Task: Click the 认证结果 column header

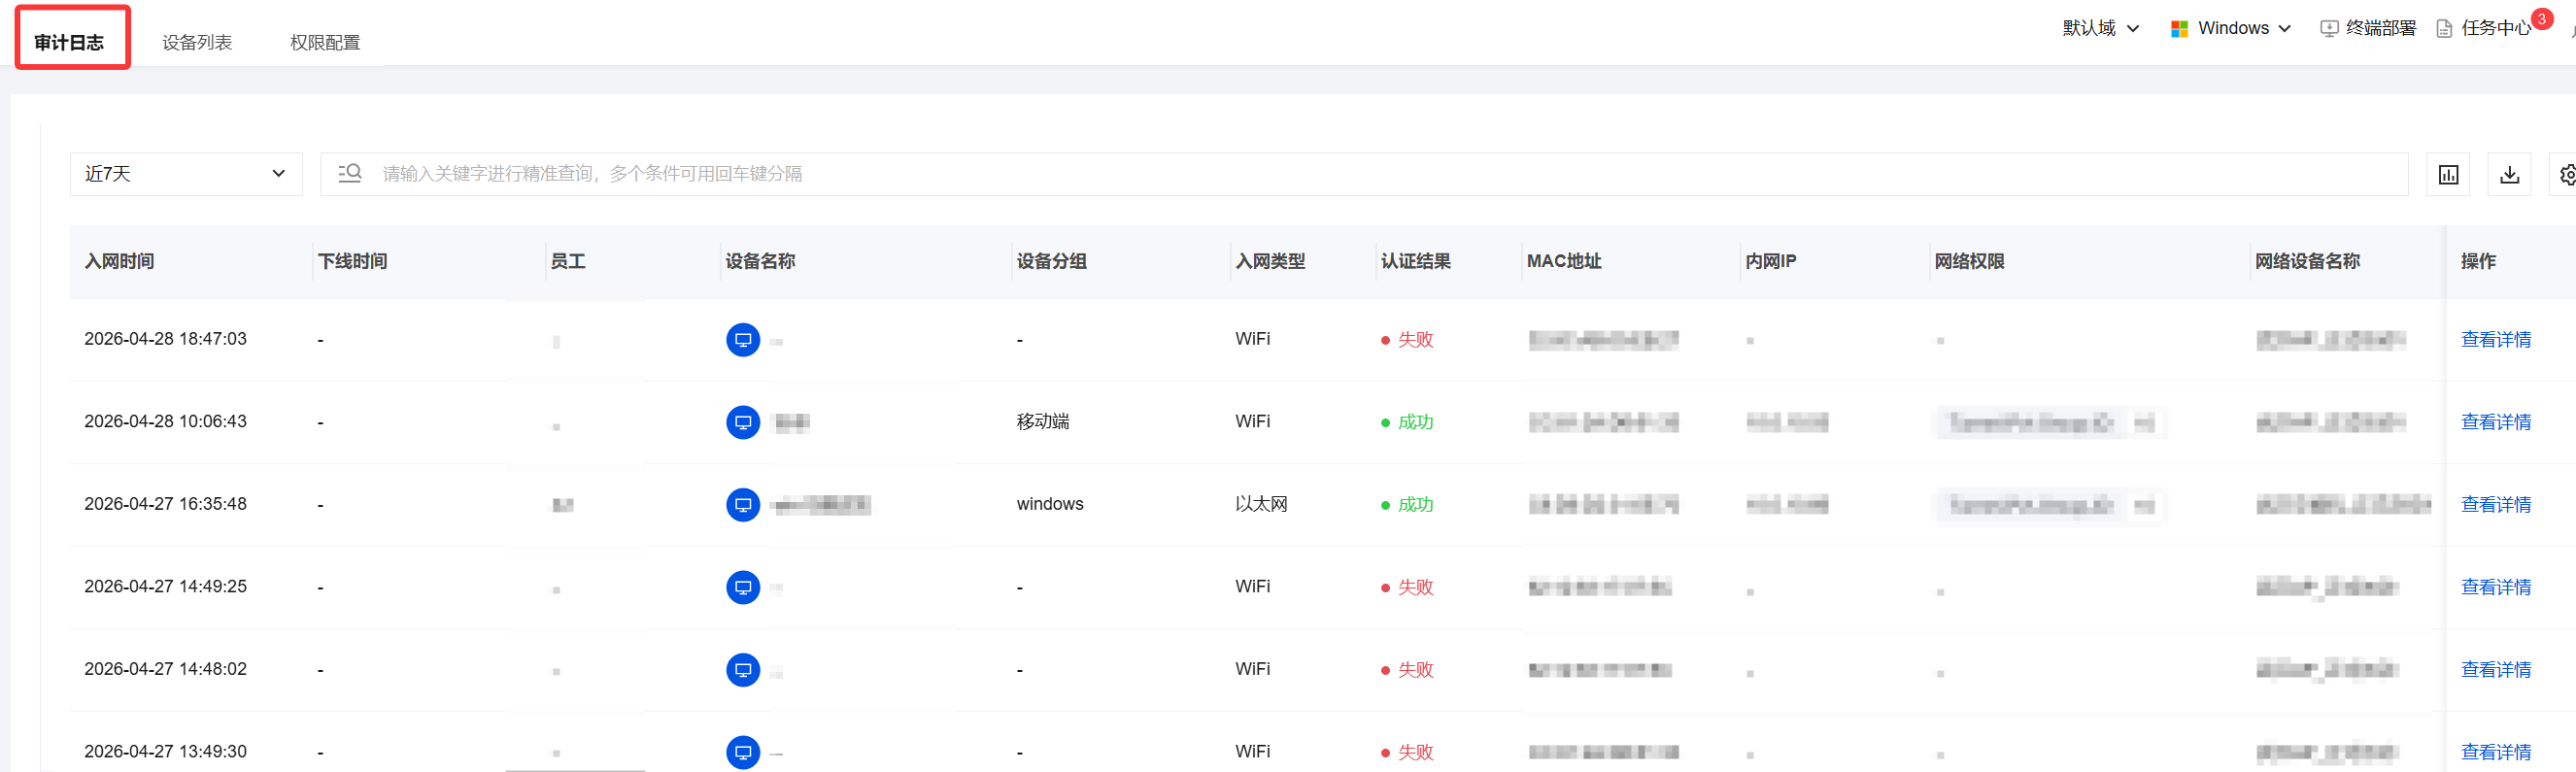Action: (x=1415, y=261)
